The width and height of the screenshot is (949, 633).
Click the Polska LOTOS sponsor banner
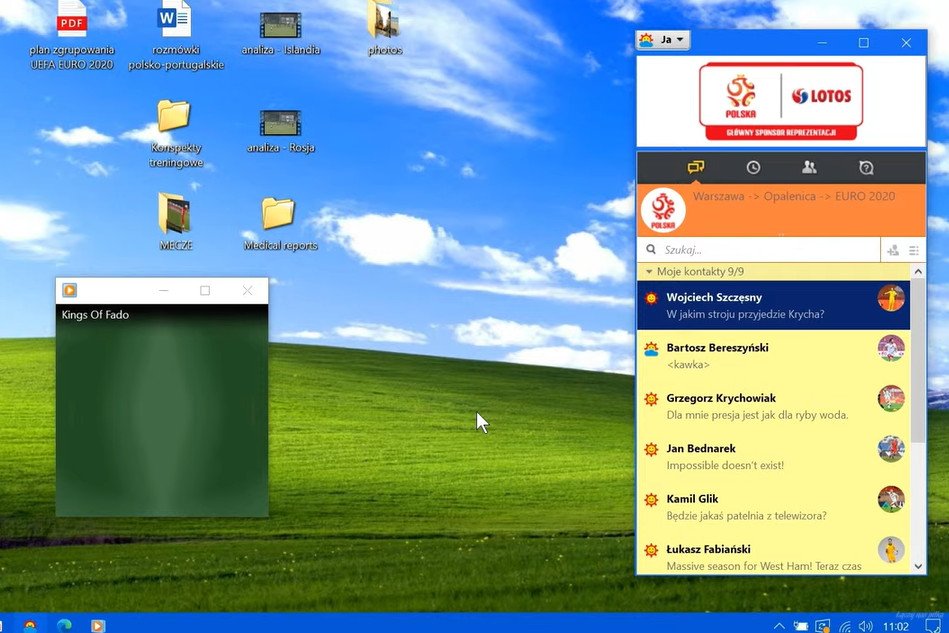pos(781,101)
